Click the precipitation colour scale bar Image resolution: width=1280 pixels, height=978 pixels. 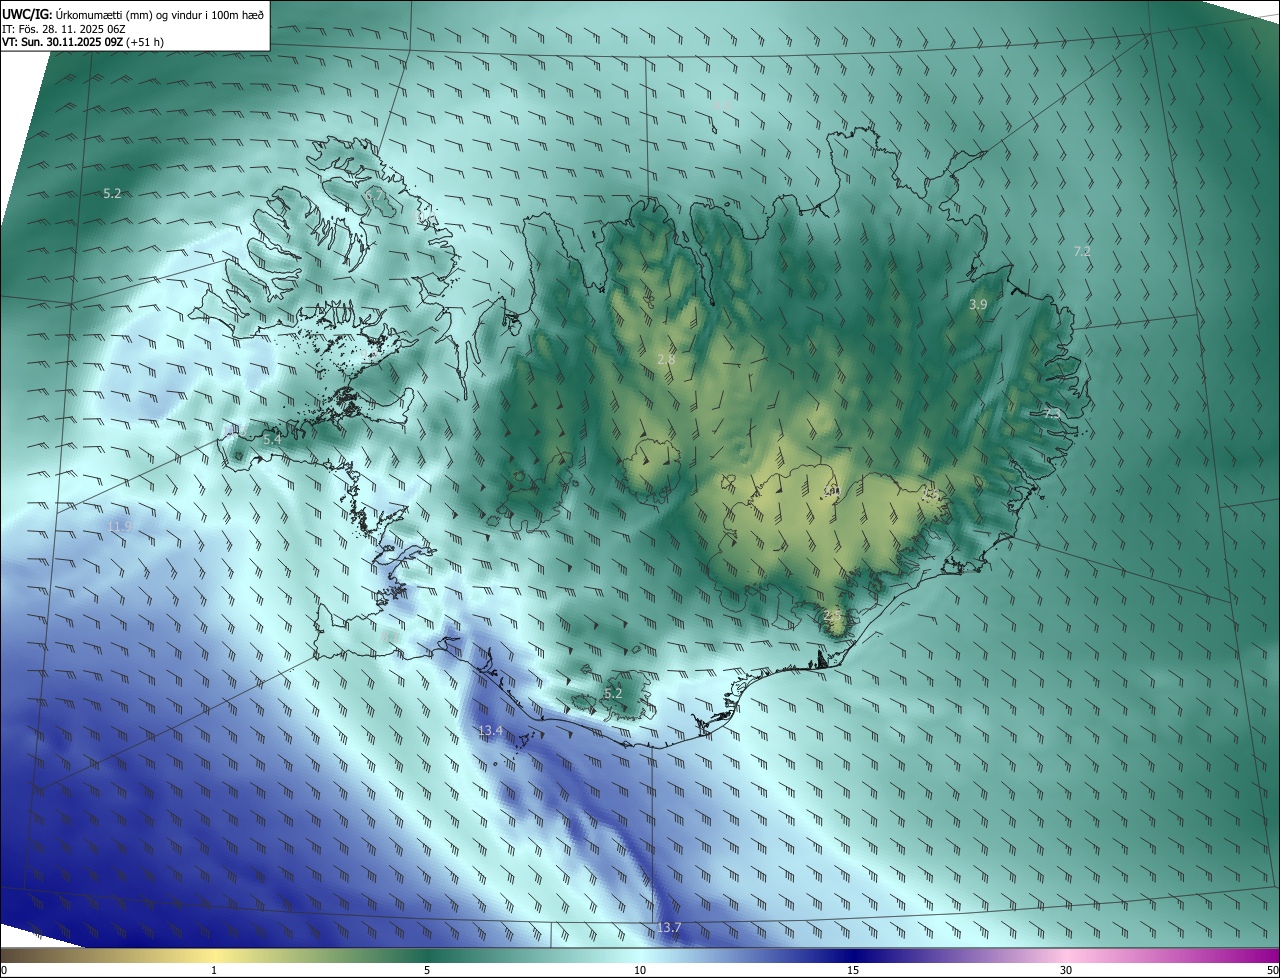pyautogui.click(x=640, y=955)
